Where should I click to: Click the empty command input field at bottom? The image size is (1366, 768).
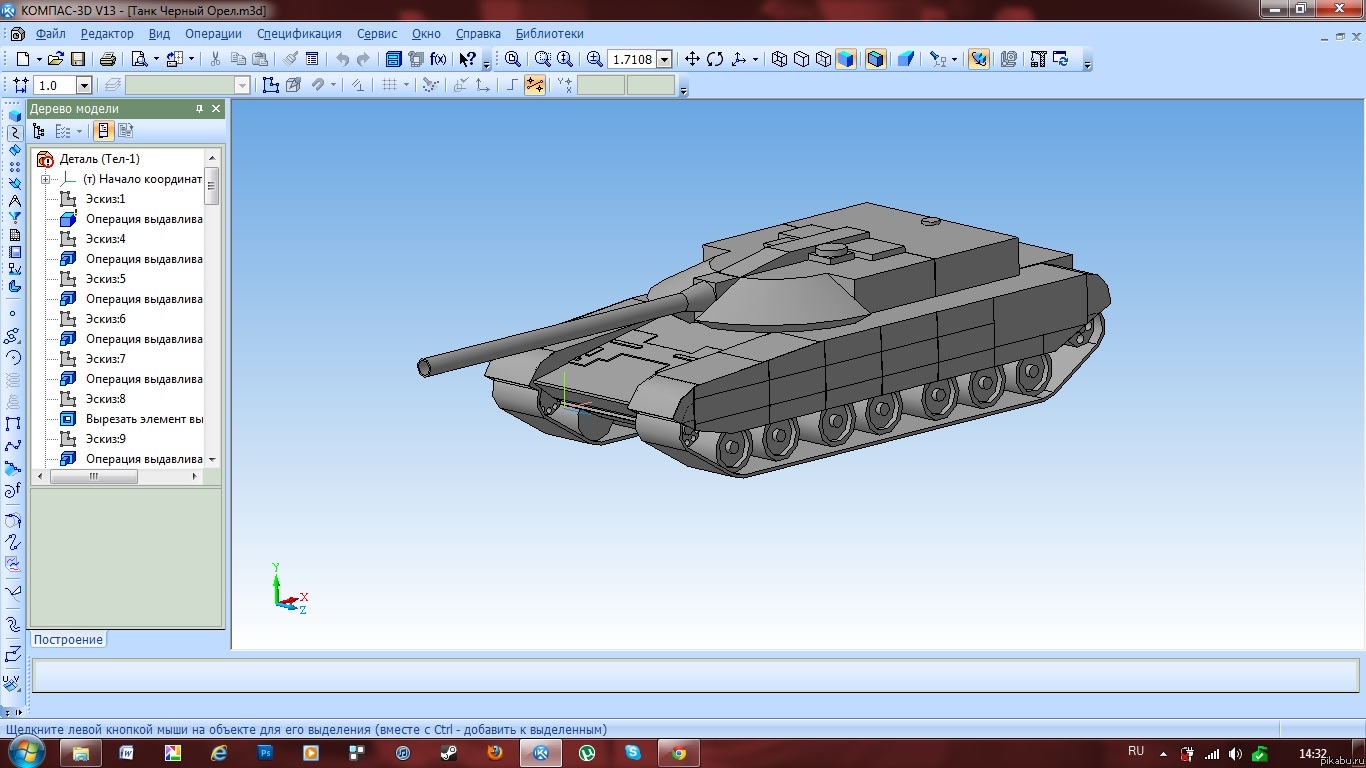(696, 676)
